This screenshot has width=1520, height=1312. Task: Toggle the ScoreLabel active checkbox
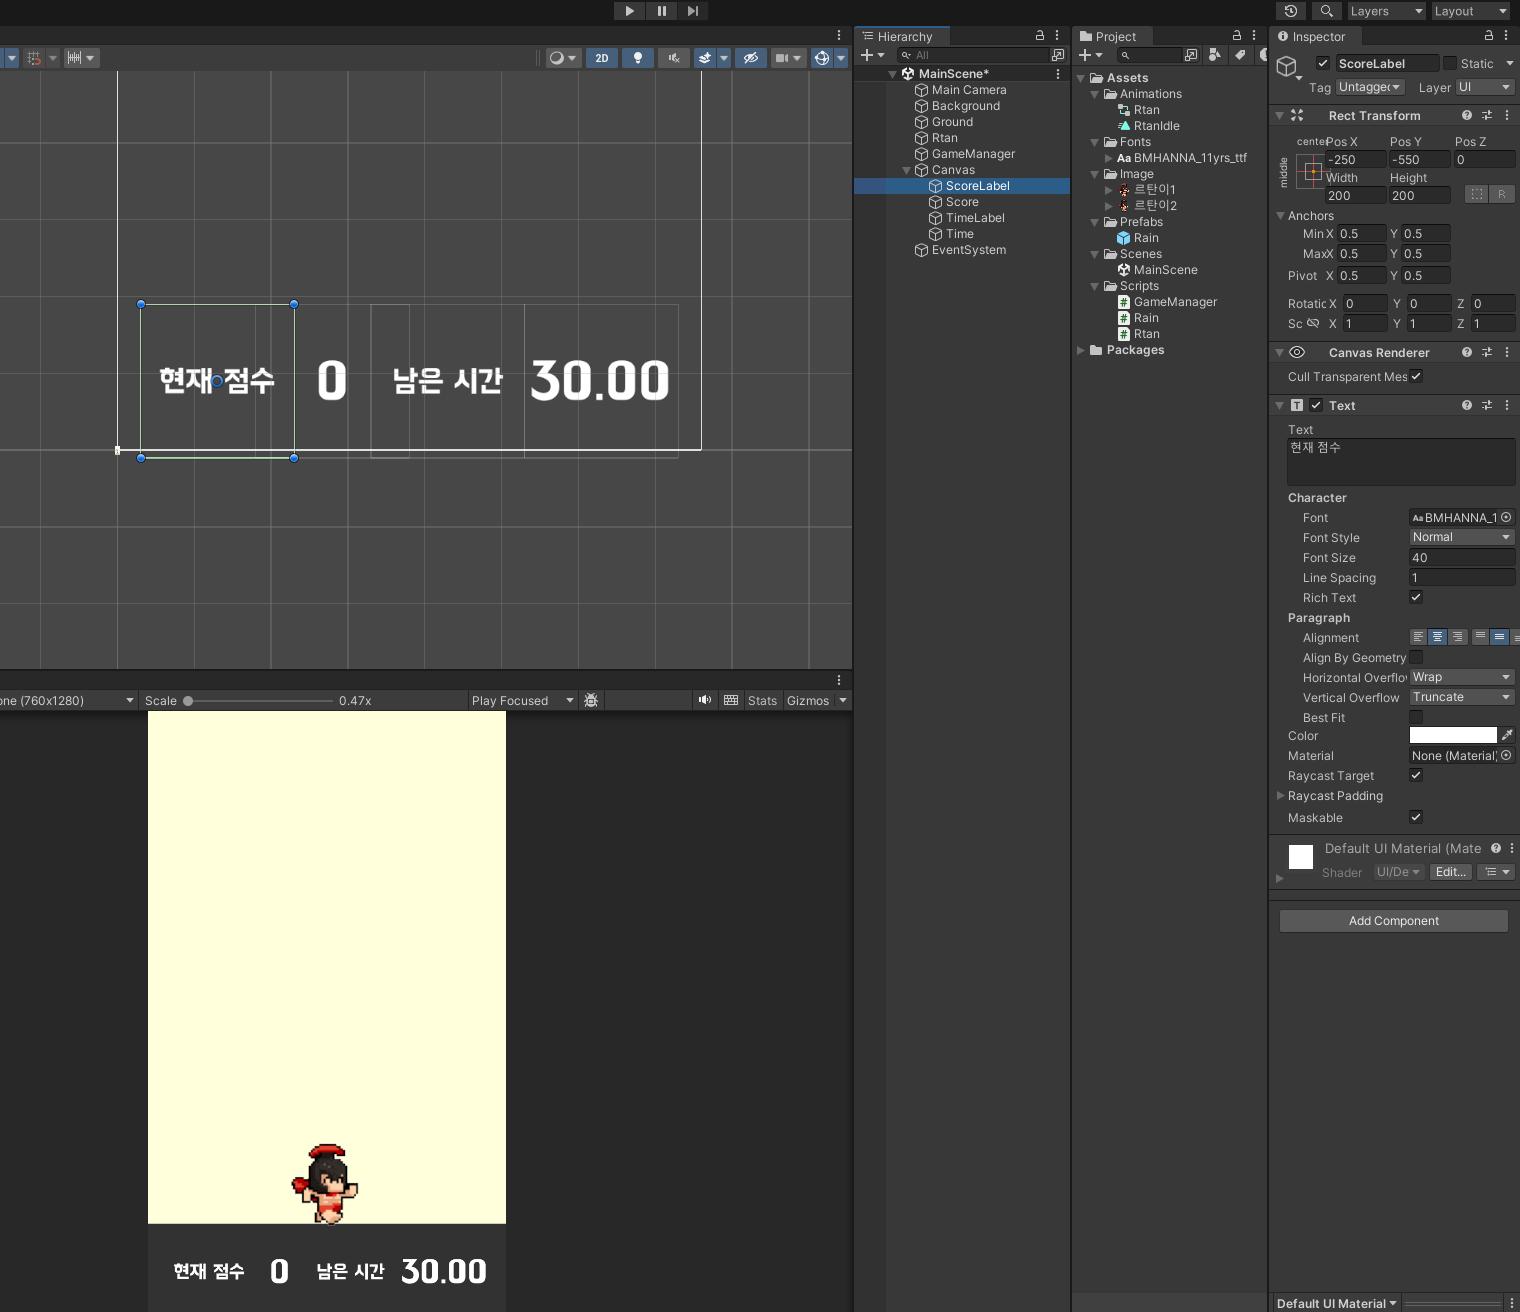(1323, 63)
